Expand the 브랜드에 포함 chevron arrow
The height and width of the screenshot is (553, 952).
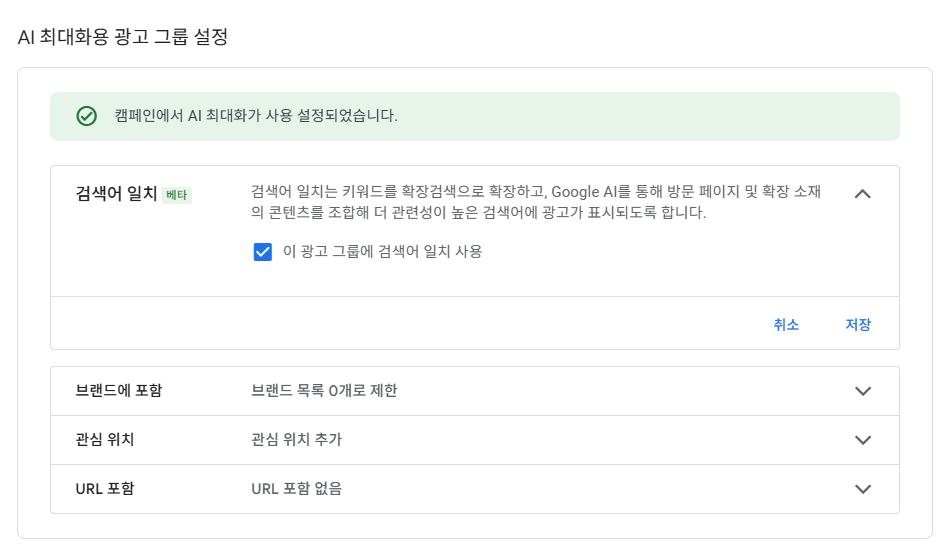(864, 391)
